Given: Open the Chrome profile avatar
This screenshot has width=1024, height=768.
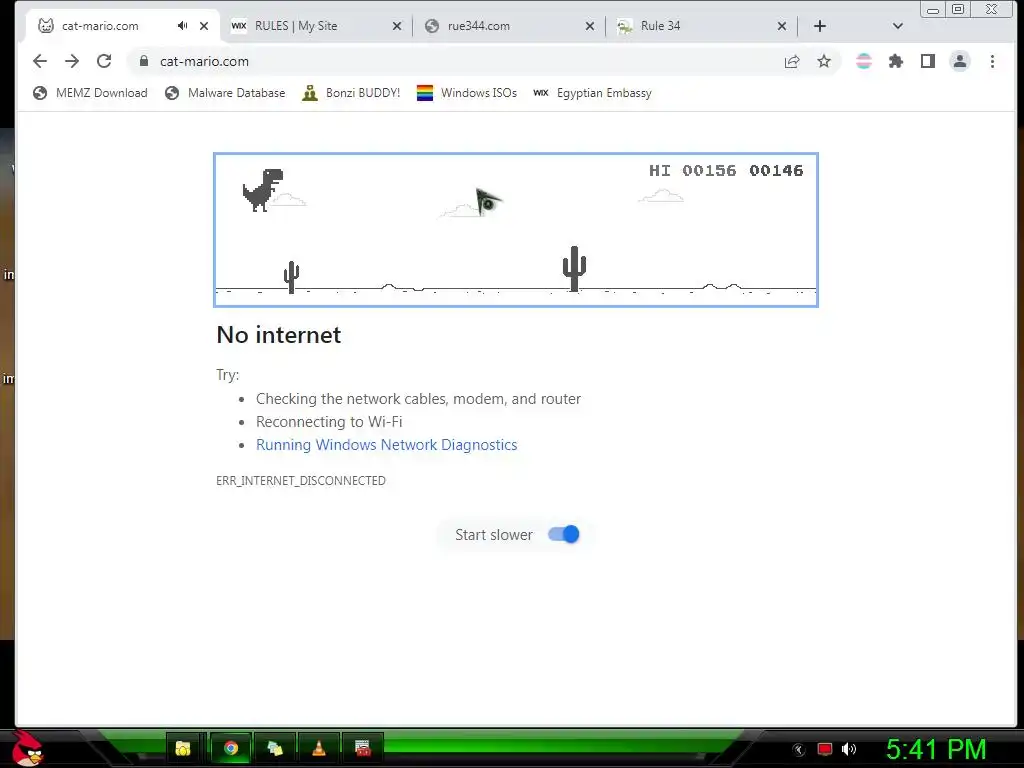Looking at the screenshot, I should point(960,61).
